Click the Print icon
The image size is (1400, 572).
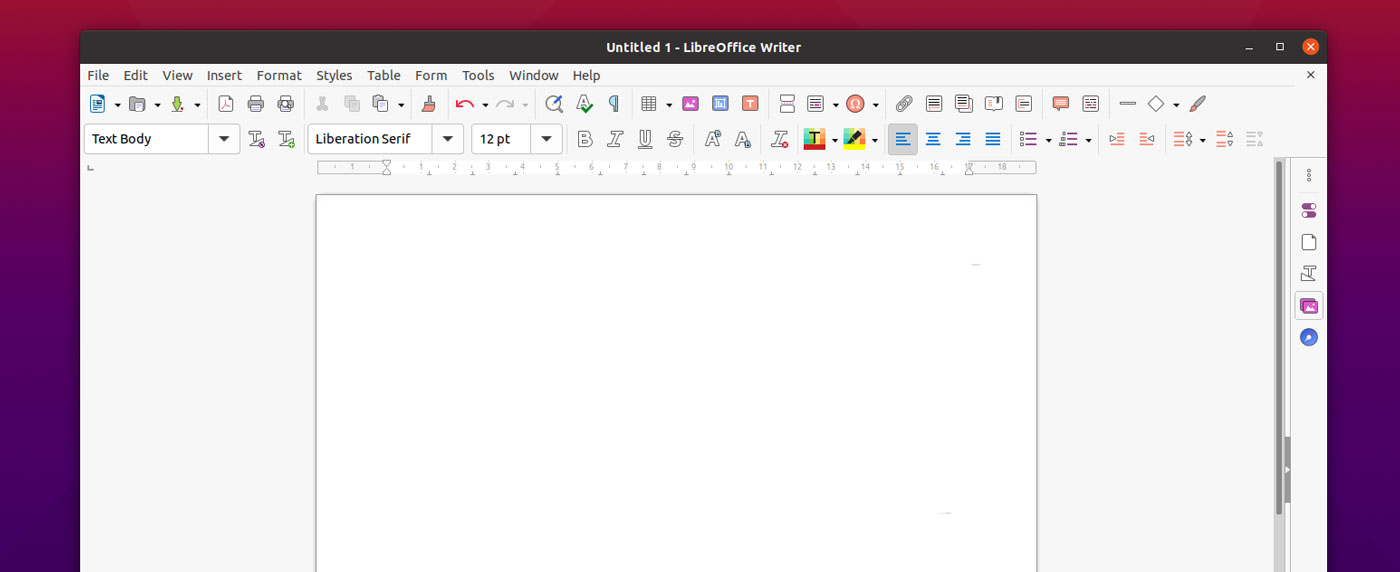pos(255,103)
